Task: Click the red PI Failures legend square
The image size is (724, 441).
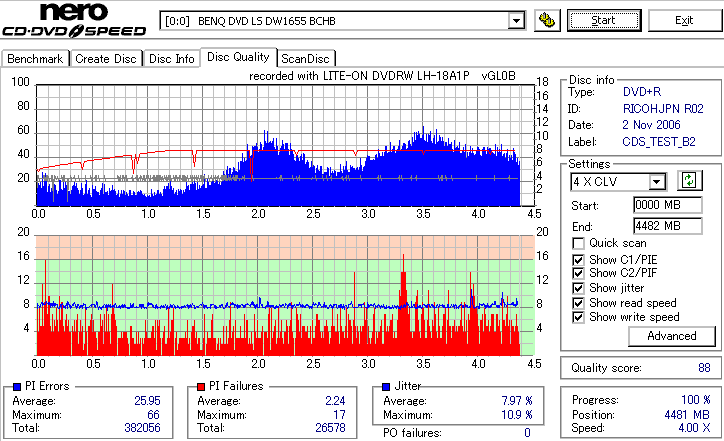Action: [x=201, y=387]
